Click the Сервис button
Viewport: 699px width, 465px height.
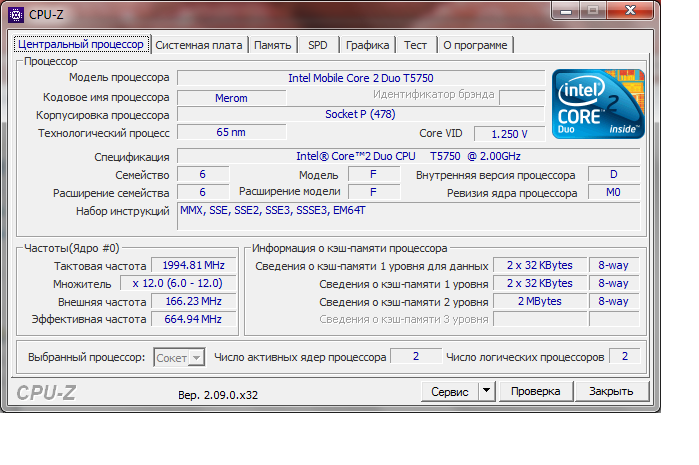[450, 392]
